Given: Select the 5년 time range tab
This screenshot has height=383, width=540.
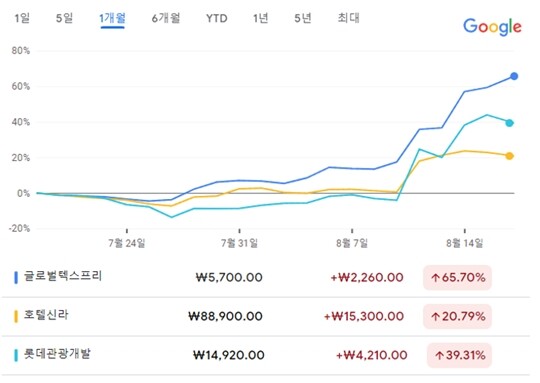Looking at the screenshot, I should click(x=303, y=18).
